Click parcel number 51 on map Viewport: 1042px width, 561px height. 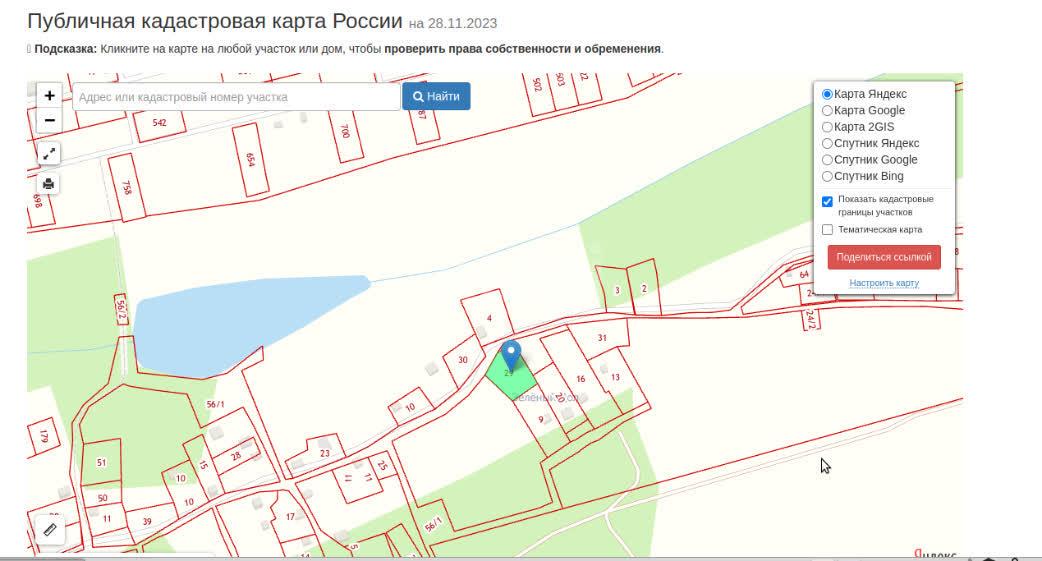pos(101,461)
